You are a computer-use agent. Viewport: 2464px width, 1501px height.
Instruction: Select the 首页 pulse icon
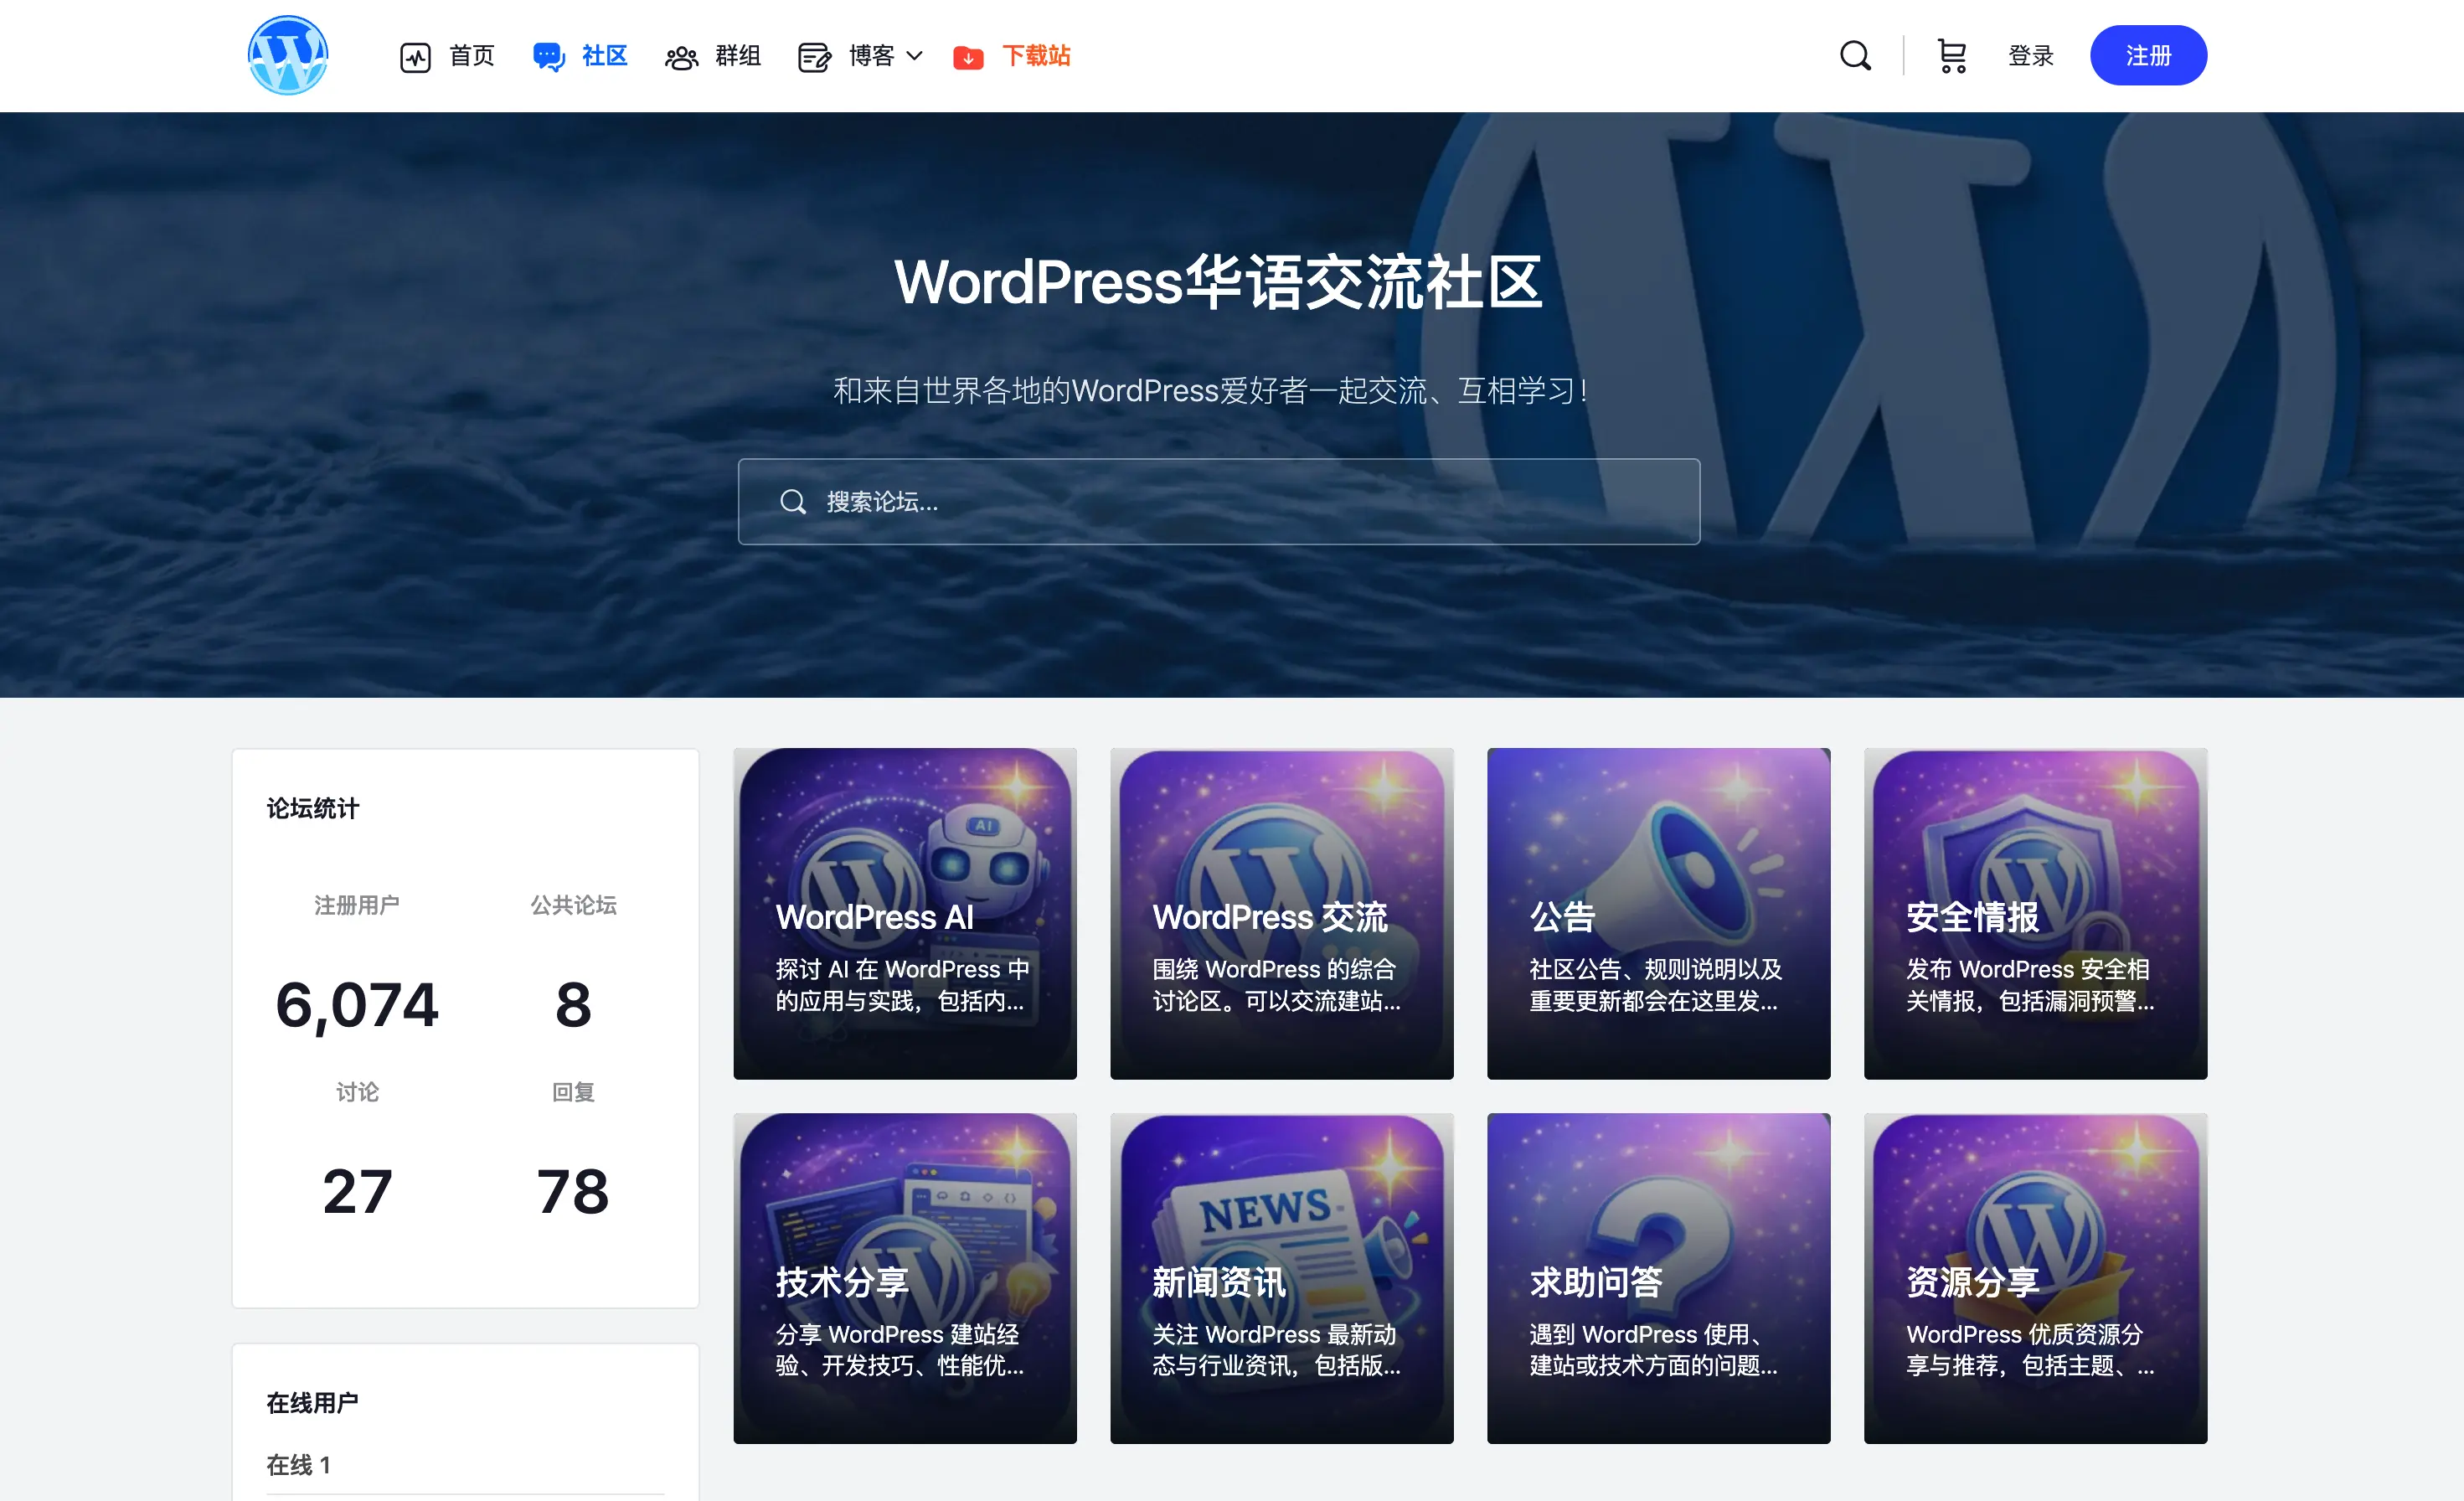417,56
